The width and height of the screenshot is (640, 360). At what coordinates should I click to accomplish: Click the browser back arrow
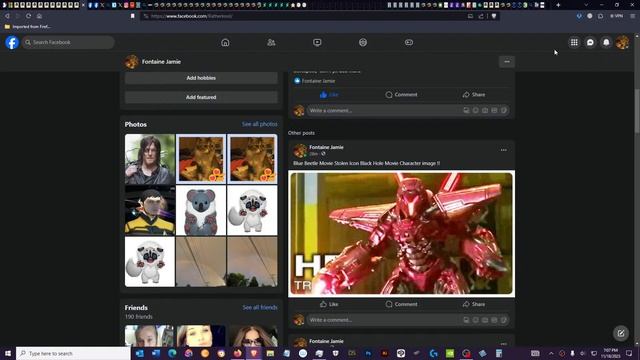[7, 16]
